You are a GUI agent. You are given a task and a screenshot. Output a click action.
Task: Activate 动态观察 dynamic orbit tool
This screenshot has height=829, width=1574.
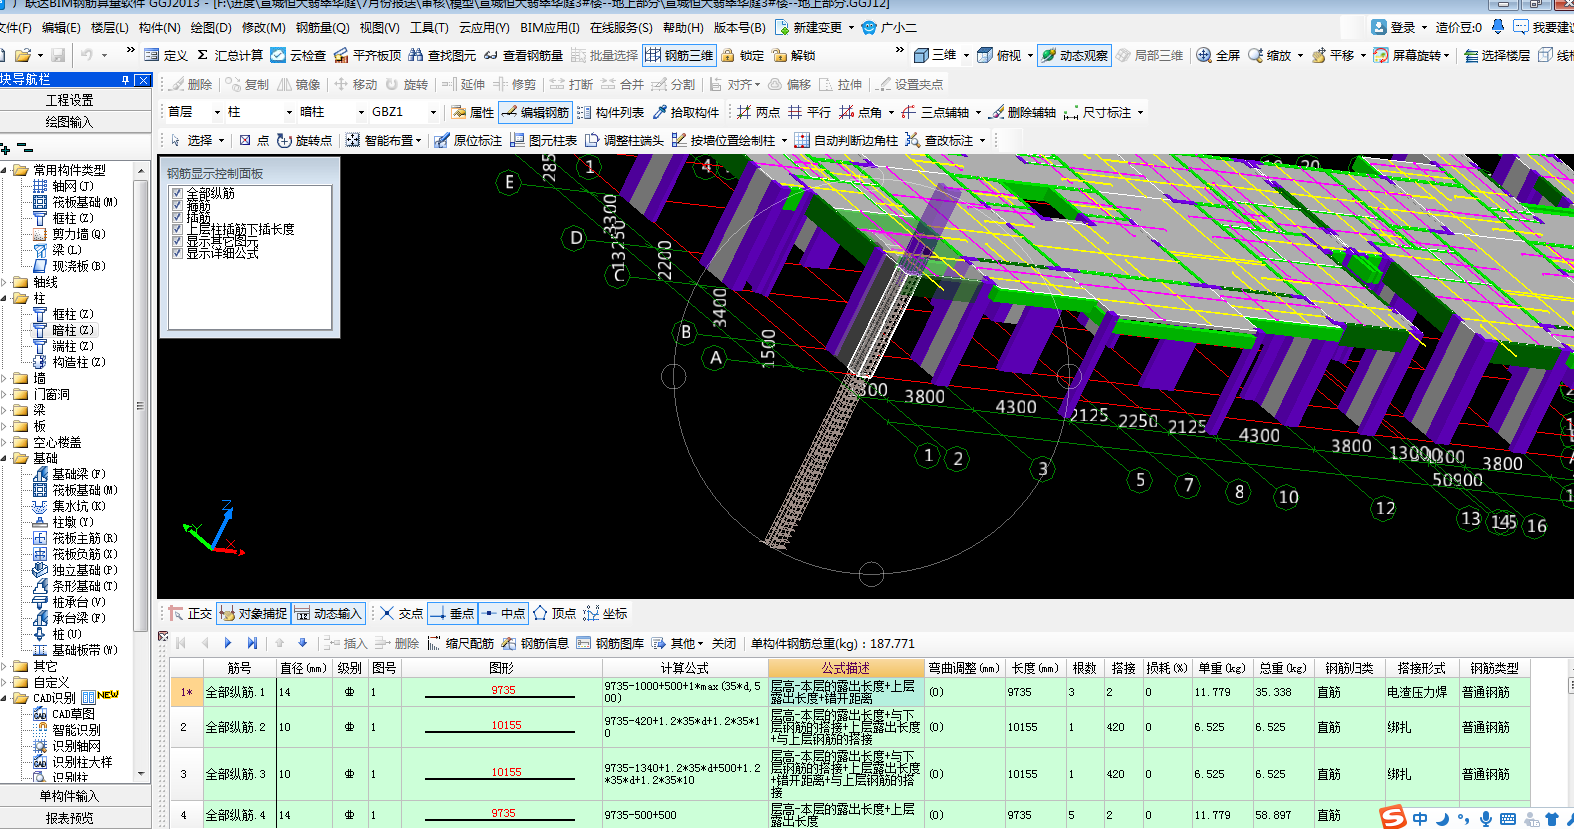(x=1074, y=56)
